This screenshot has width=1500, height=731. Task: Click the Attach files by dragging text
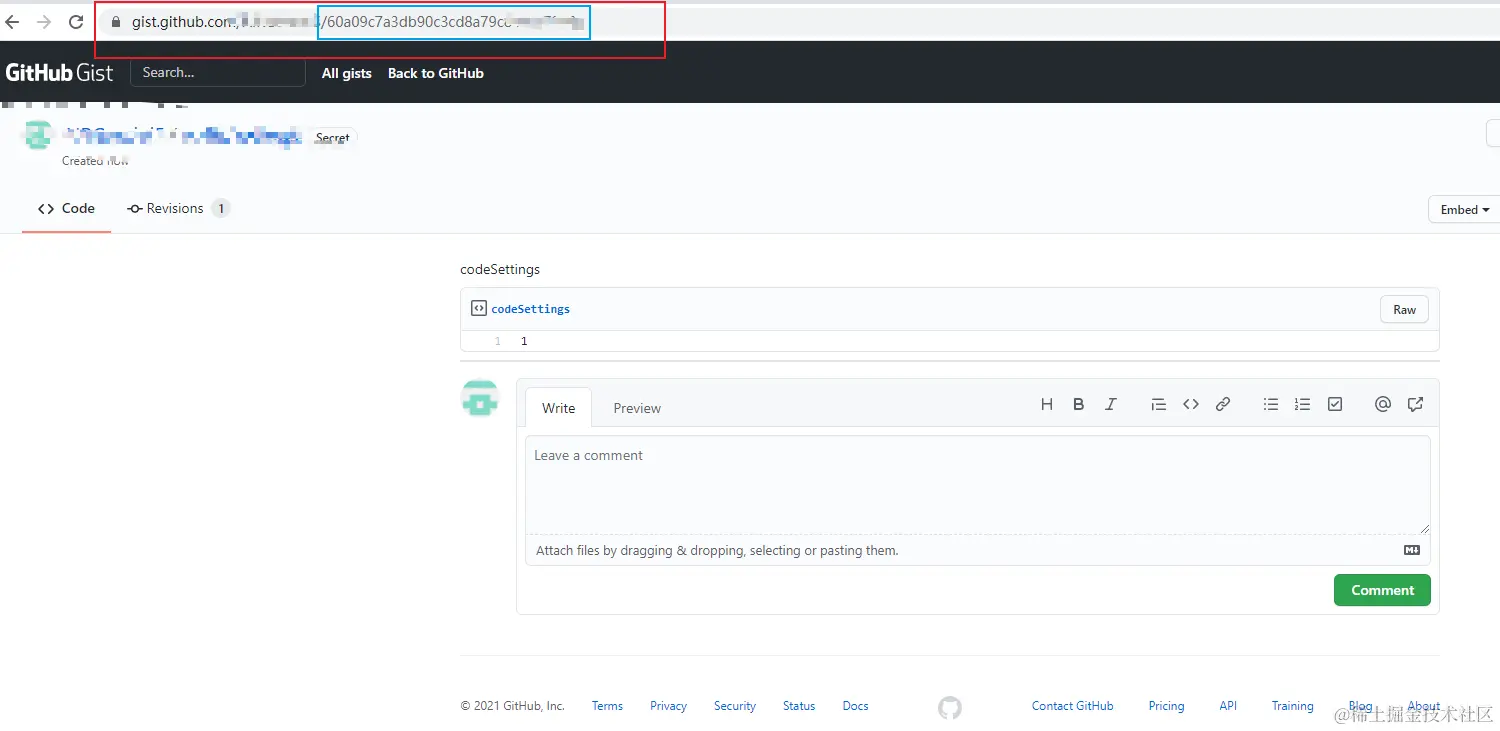coord(717,550)
